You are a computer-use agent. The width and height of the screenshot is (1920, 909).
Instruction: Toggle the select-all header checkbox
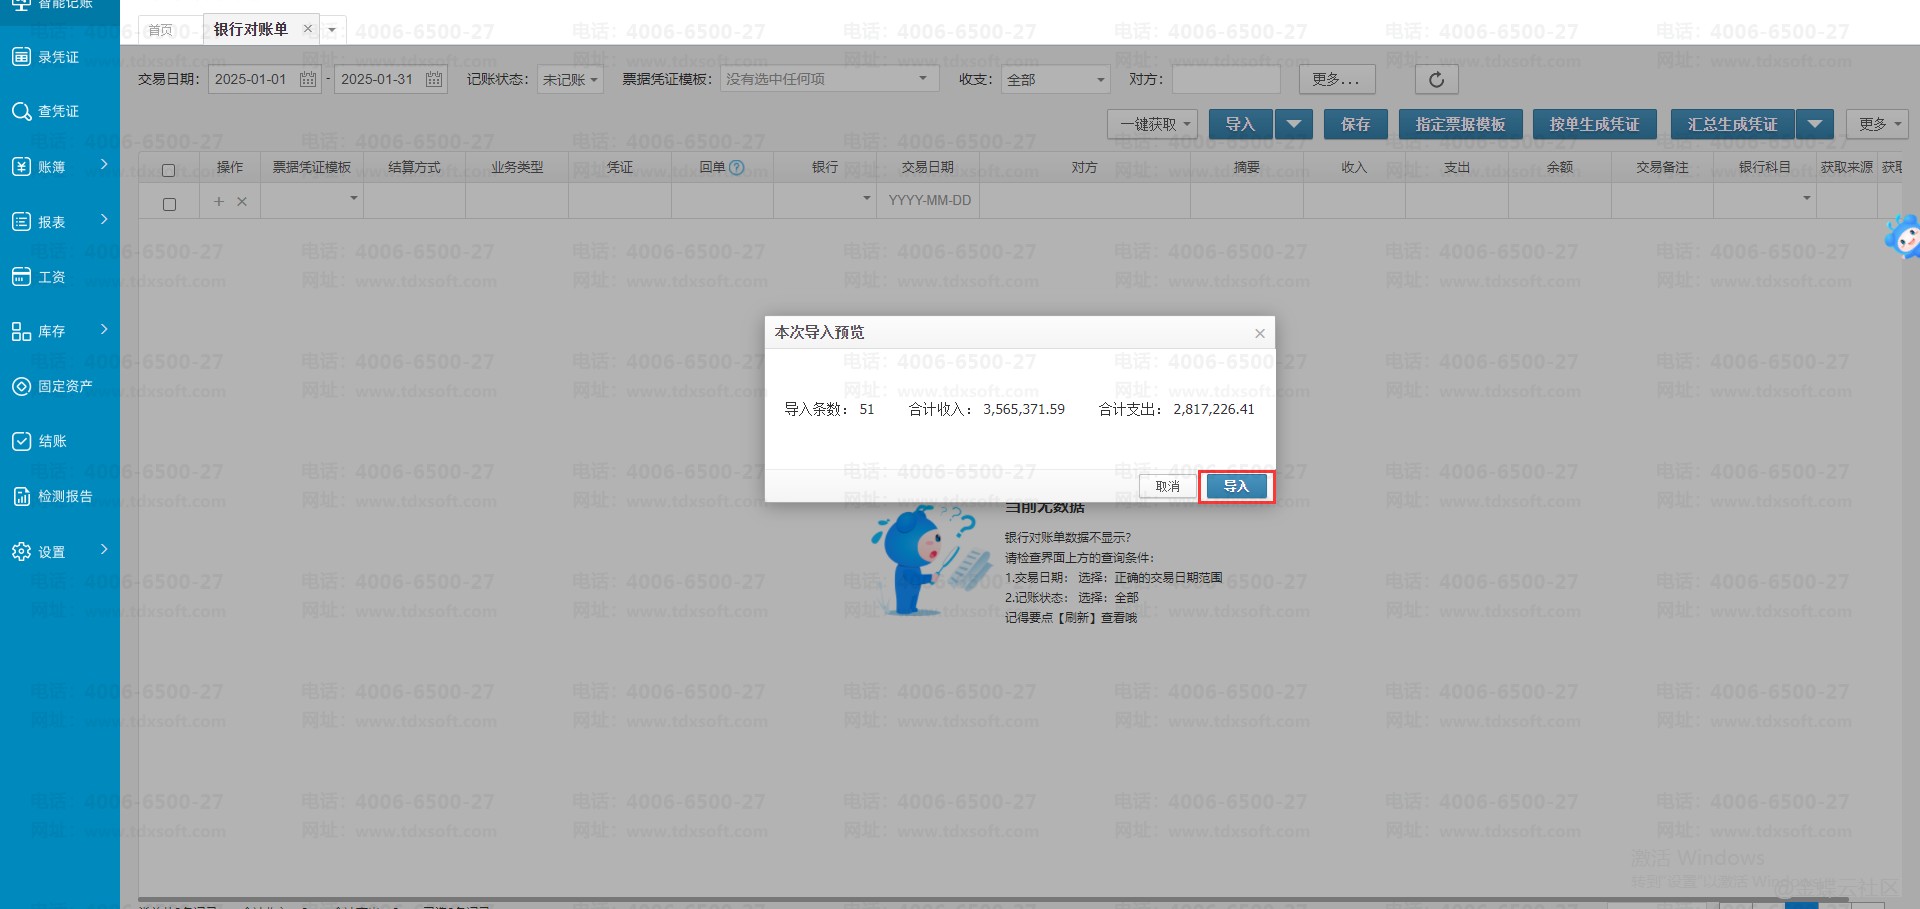click(x=169, y=170)
